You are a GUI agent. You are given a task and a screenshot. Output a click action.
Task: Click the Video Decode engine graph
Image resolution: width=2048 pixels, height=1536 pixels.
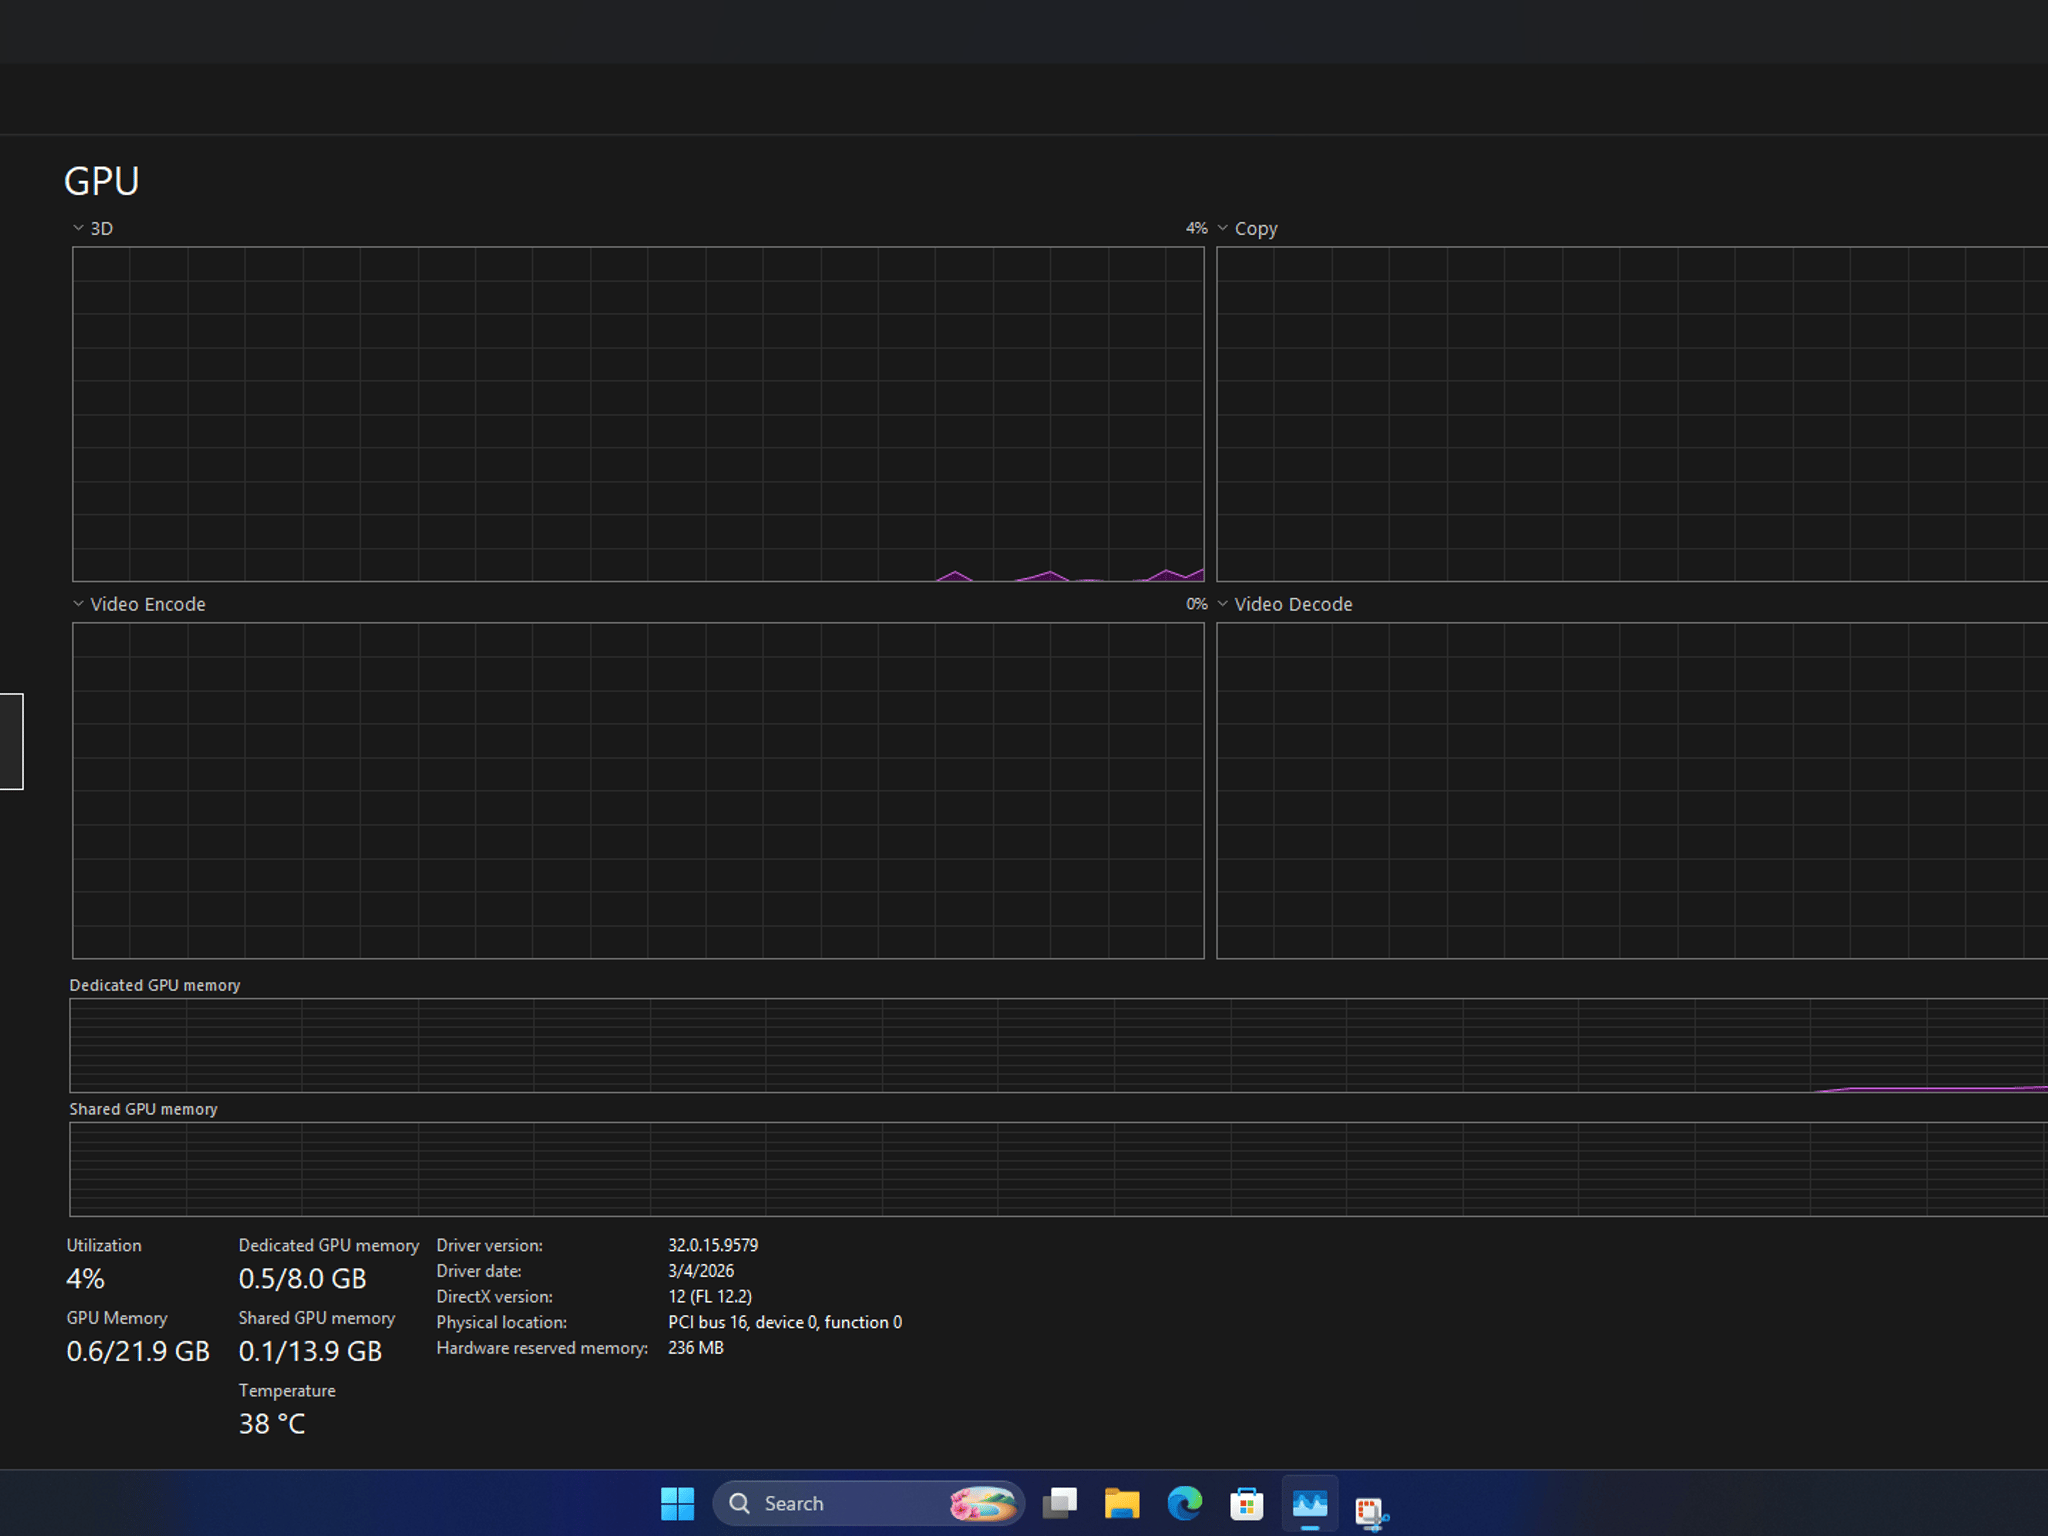[x=1632, y=791]
